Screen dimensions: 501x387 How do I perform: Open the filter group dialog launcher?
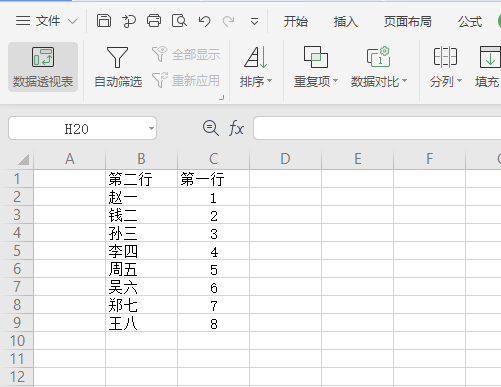point(221,97)
